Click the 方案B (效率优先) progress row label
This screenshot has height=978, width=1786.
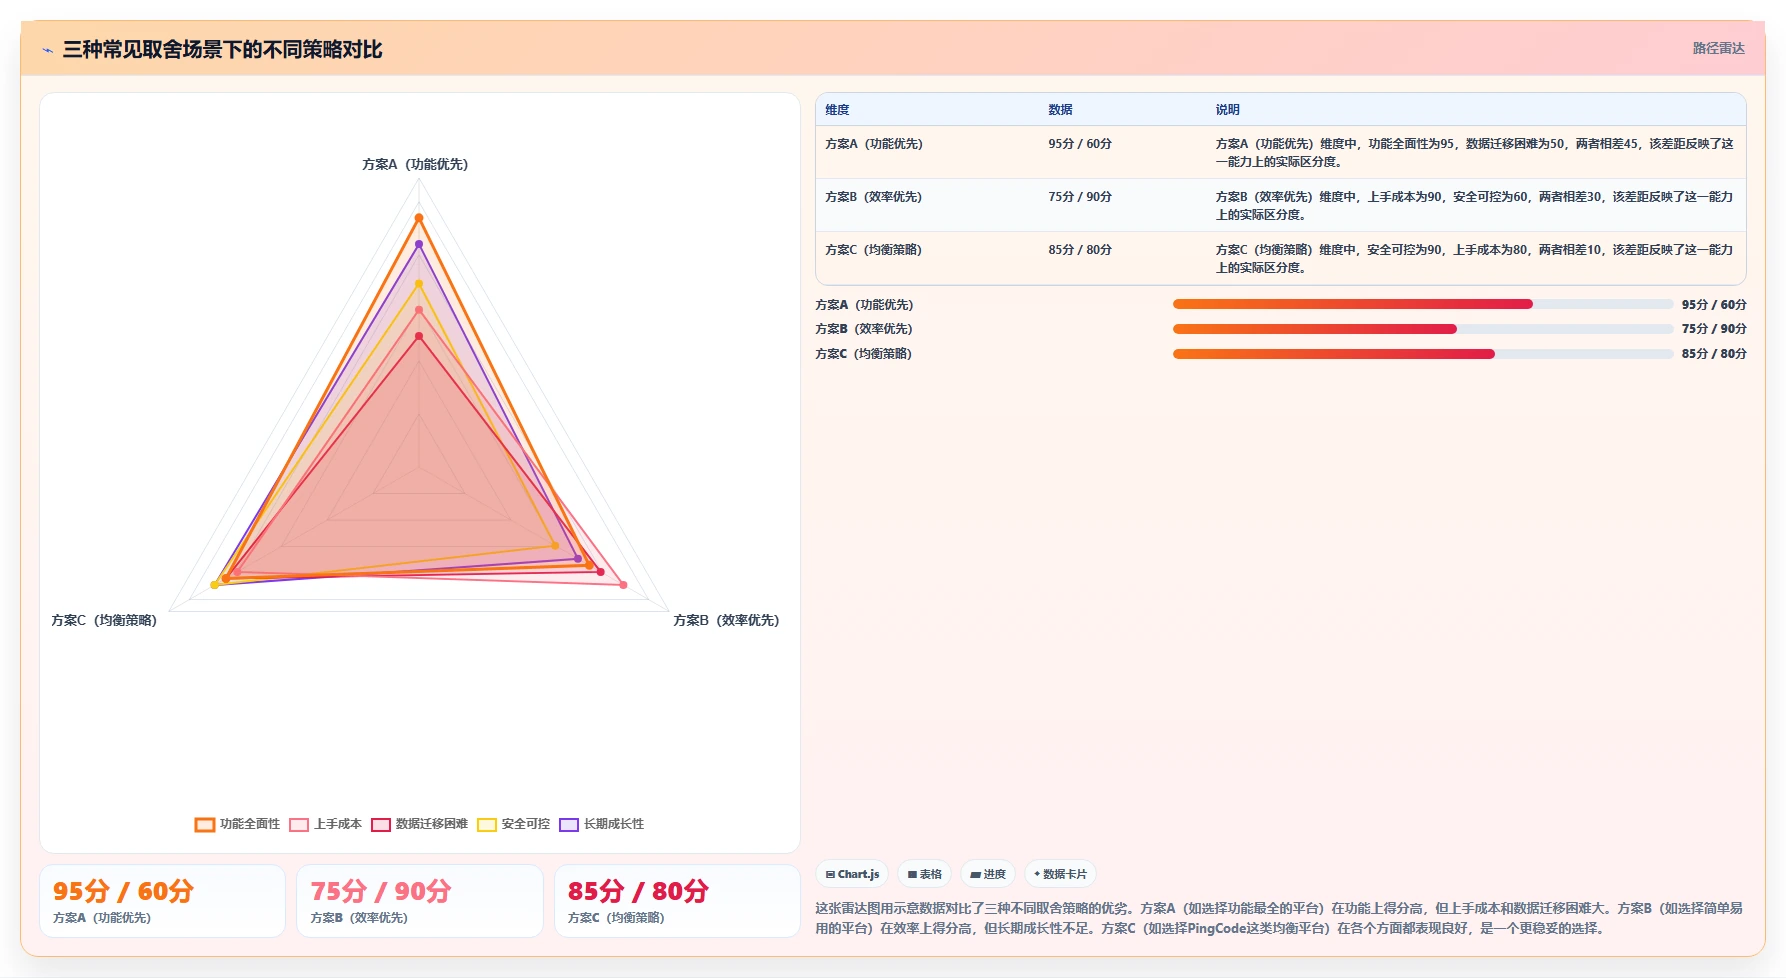(x=864, y=329)
